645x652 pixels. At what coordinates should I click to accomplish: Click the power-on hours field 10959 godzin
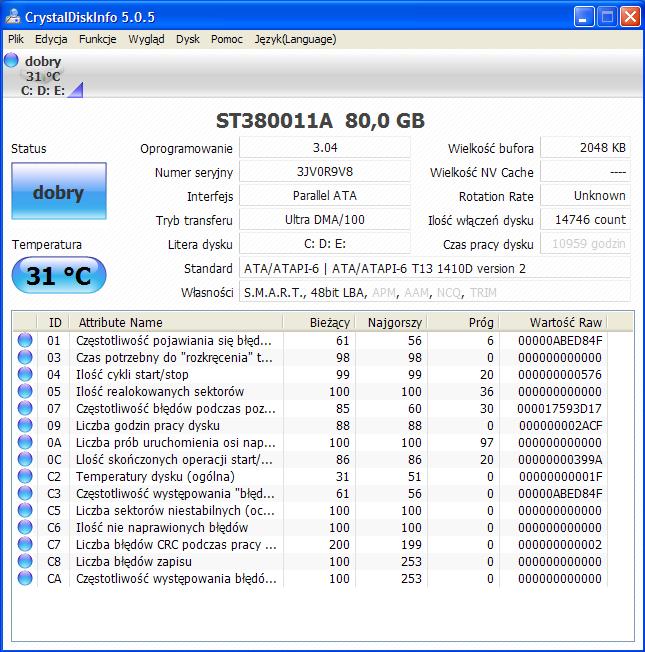click(x=585, y=244)
